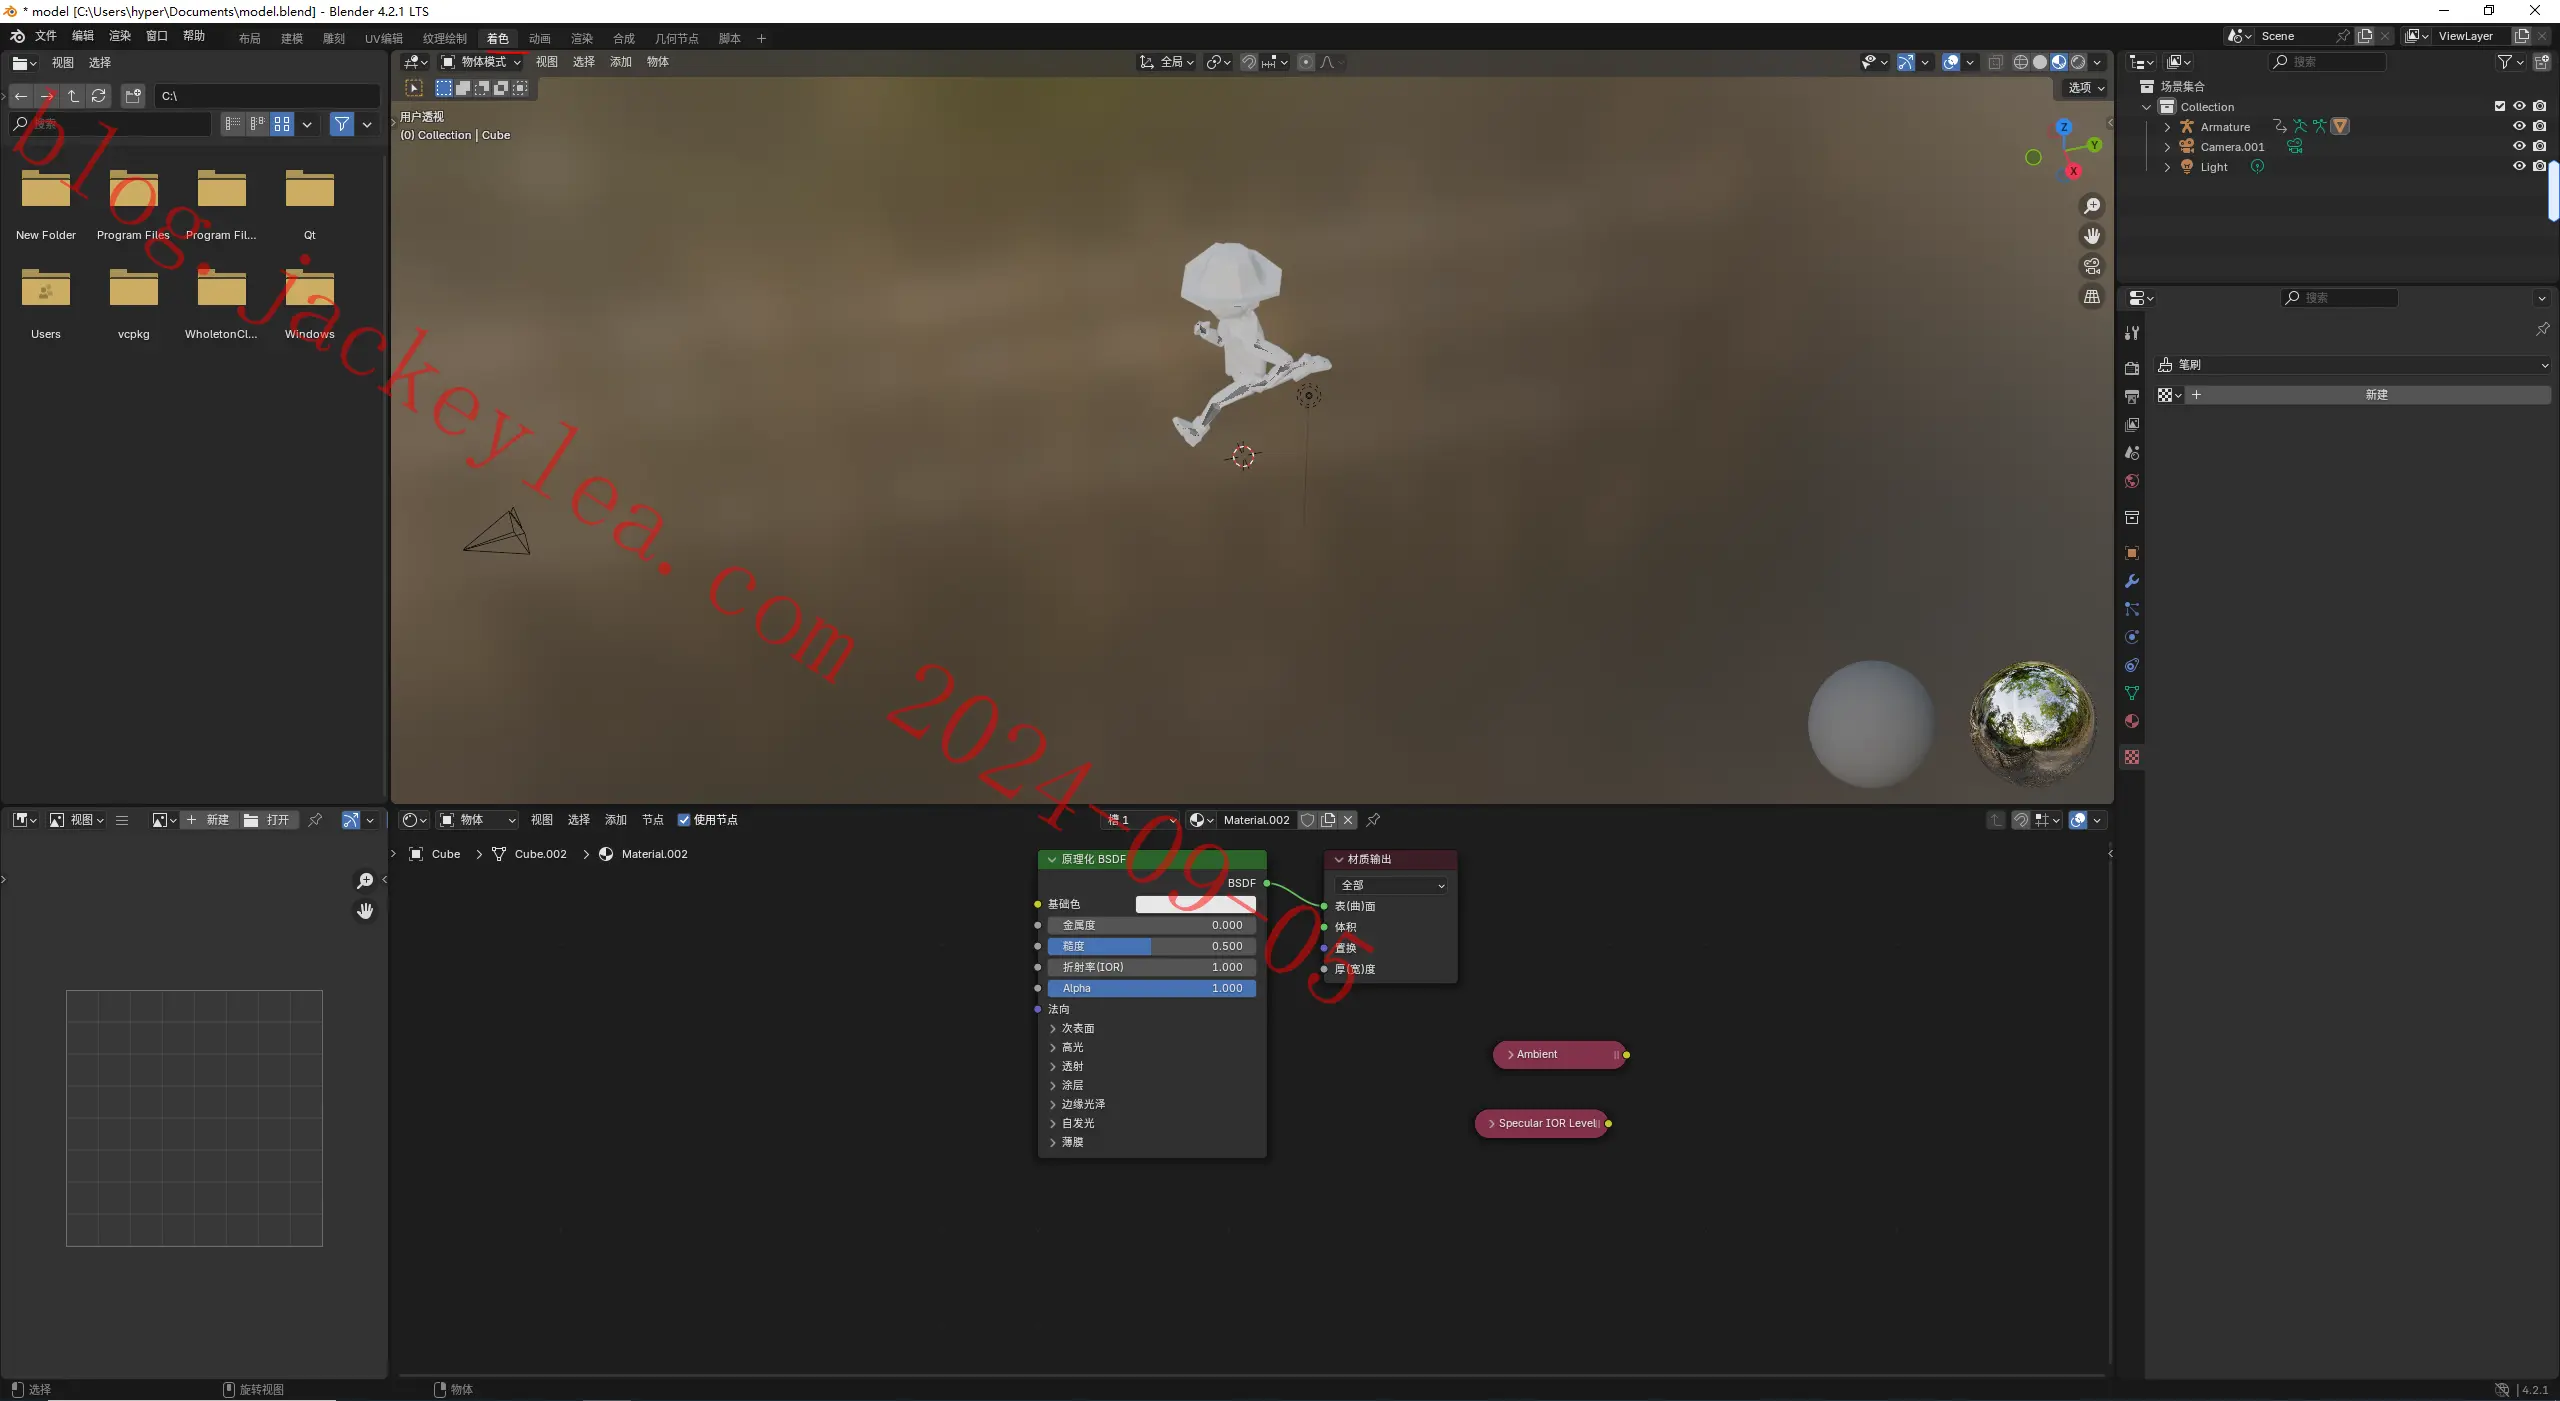Refresh the file browser listing
This screenshot has height=1401, width=2560.
(x=98, y=96)
